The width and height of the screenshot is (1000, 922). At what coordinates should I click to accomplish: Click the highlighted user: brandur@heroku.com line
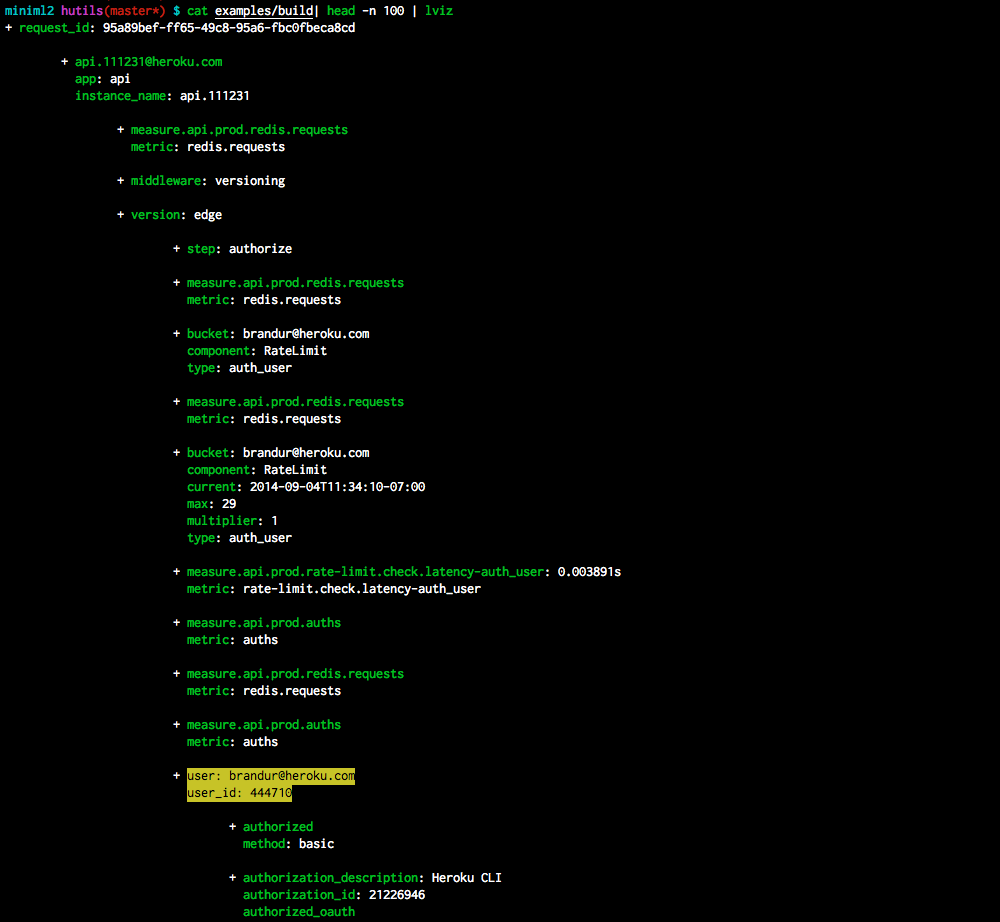click(270, 776)
